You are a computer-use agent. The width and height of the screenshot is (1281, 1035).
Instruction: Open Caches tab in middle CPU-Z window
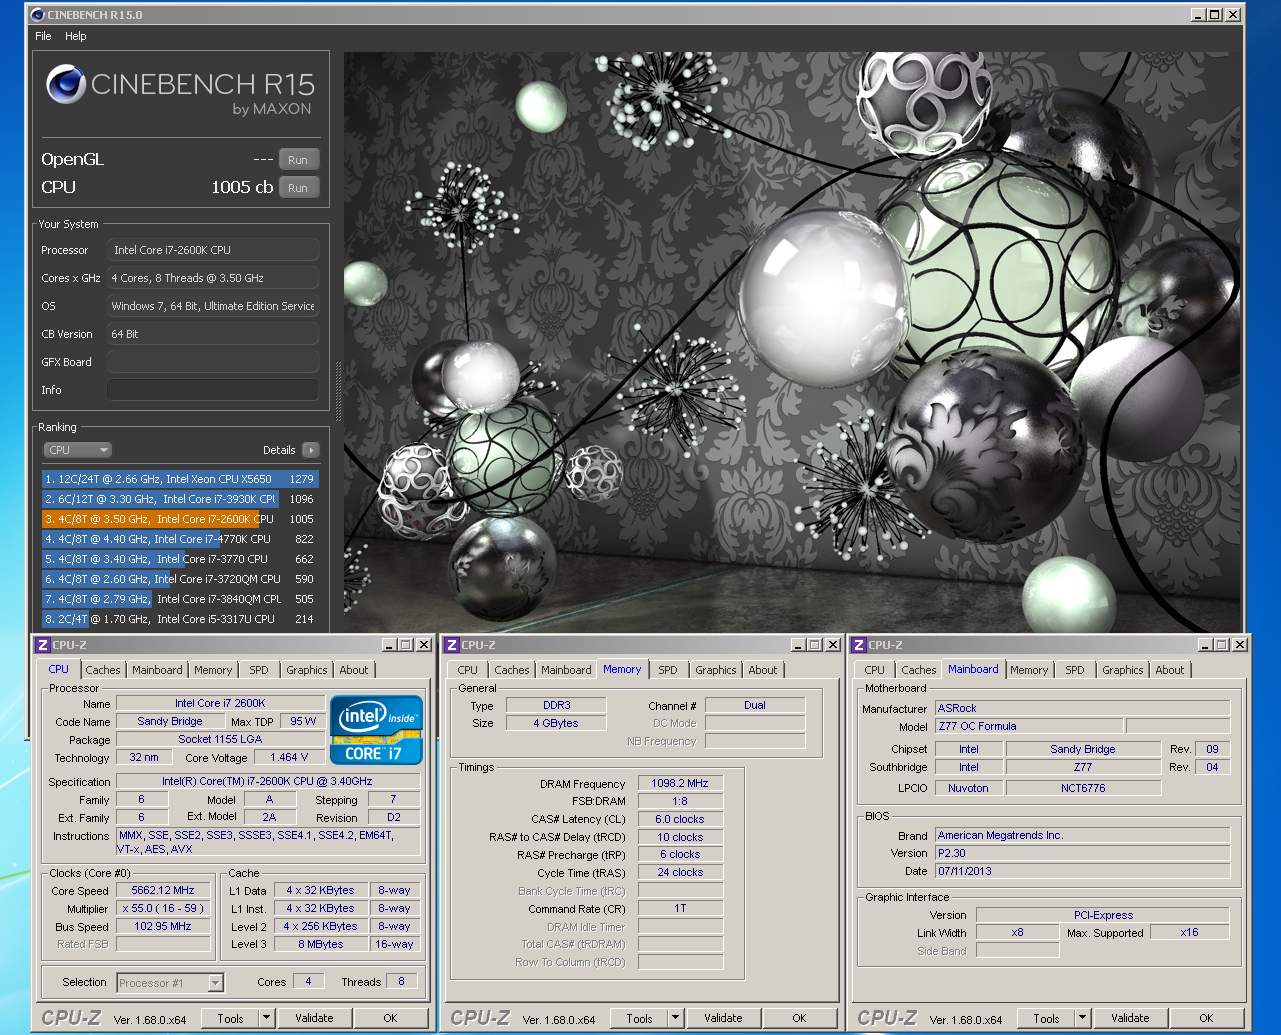click(512, 670)
